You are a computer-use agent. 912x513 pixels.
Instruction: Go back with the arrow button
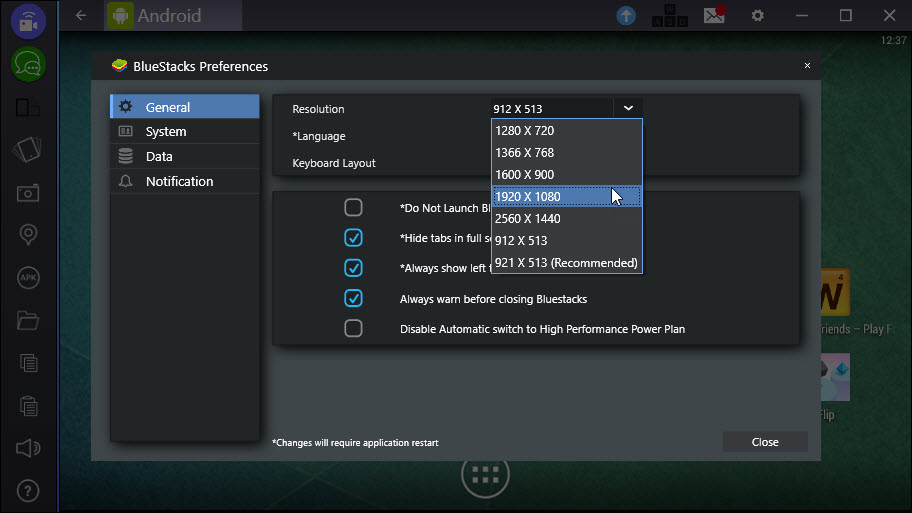click(x=81, y=16)
